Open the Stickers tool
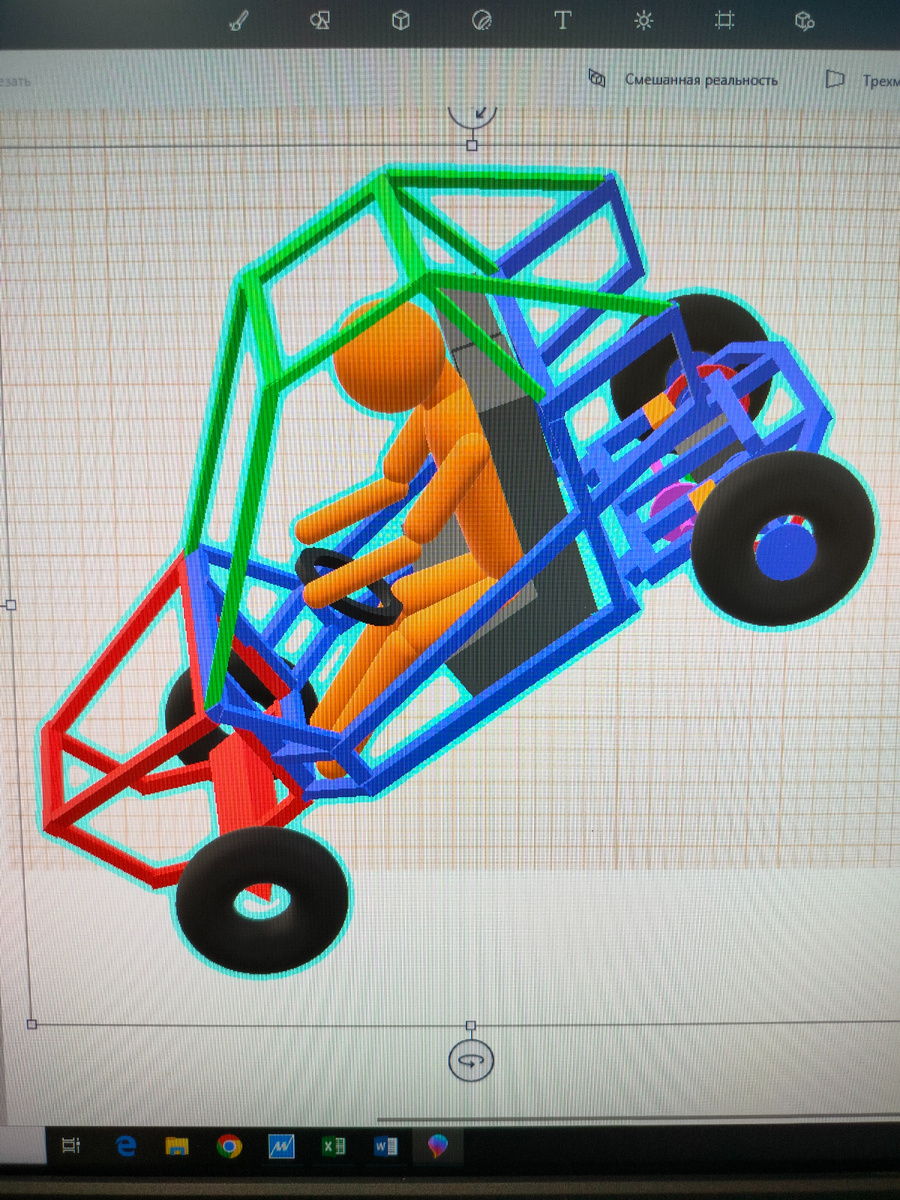Image resolution: width=900 pixels, height=1200 pixels. click(x=482, y=21)
